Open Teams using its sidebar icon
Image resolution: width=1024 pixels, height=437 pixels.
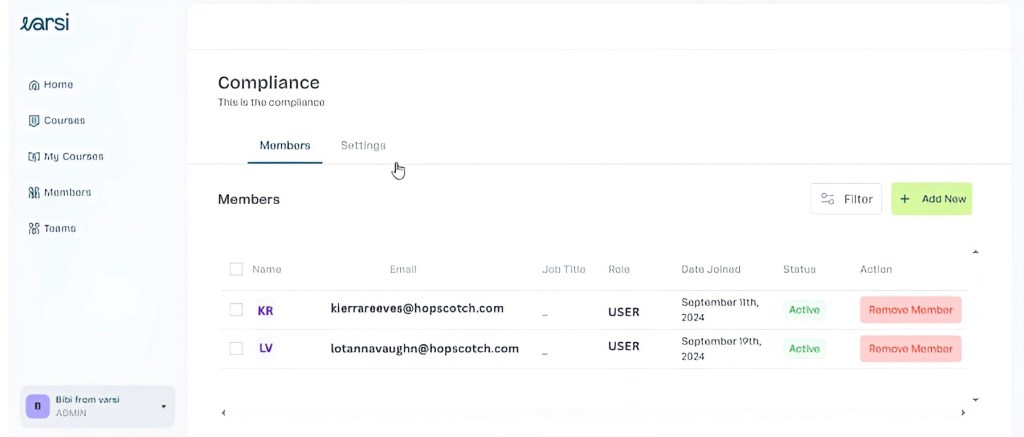34,229
